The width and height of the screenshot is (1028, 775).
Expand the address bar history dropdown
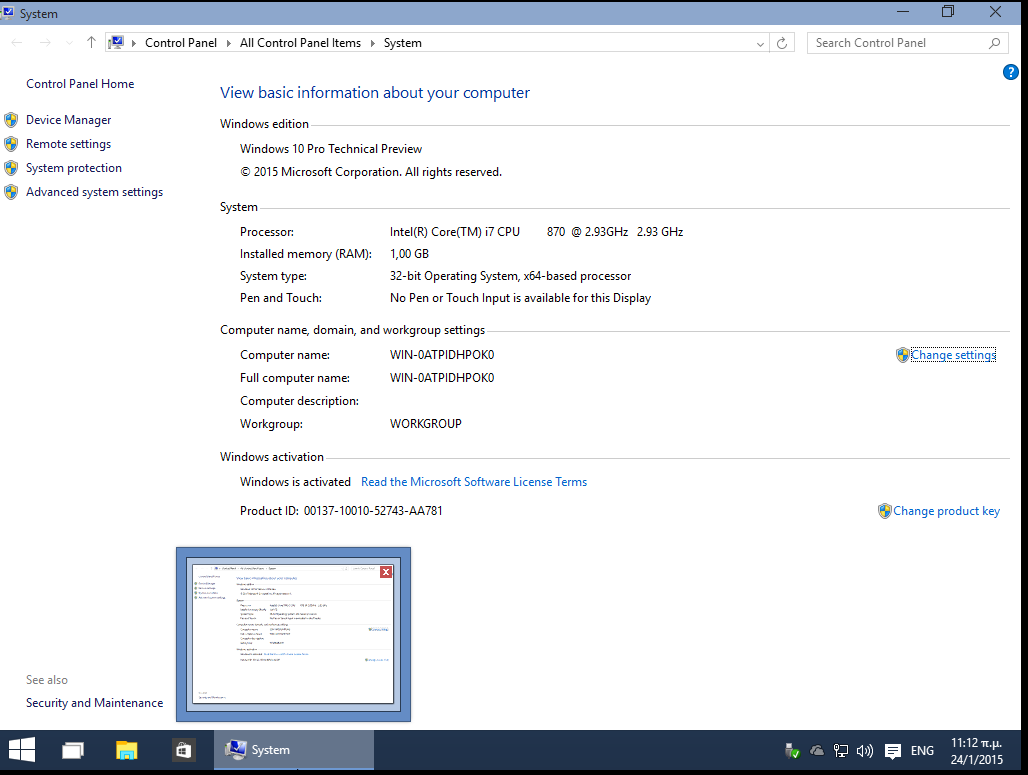760,43
